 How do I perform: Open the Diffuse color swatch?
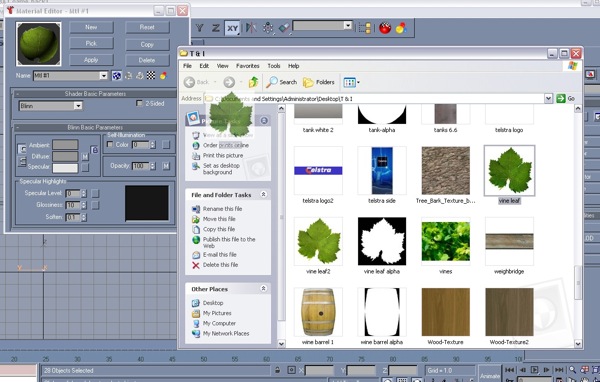pyautogui.click(x=65, y=156)
